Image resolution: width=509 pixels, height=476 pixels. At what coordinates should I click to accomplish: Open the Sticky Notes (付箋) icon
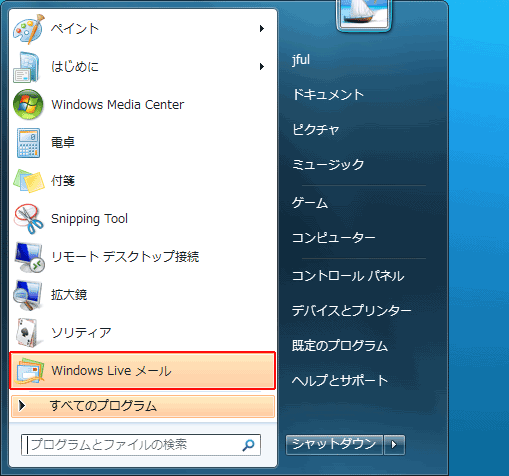(x=28, y=181)
